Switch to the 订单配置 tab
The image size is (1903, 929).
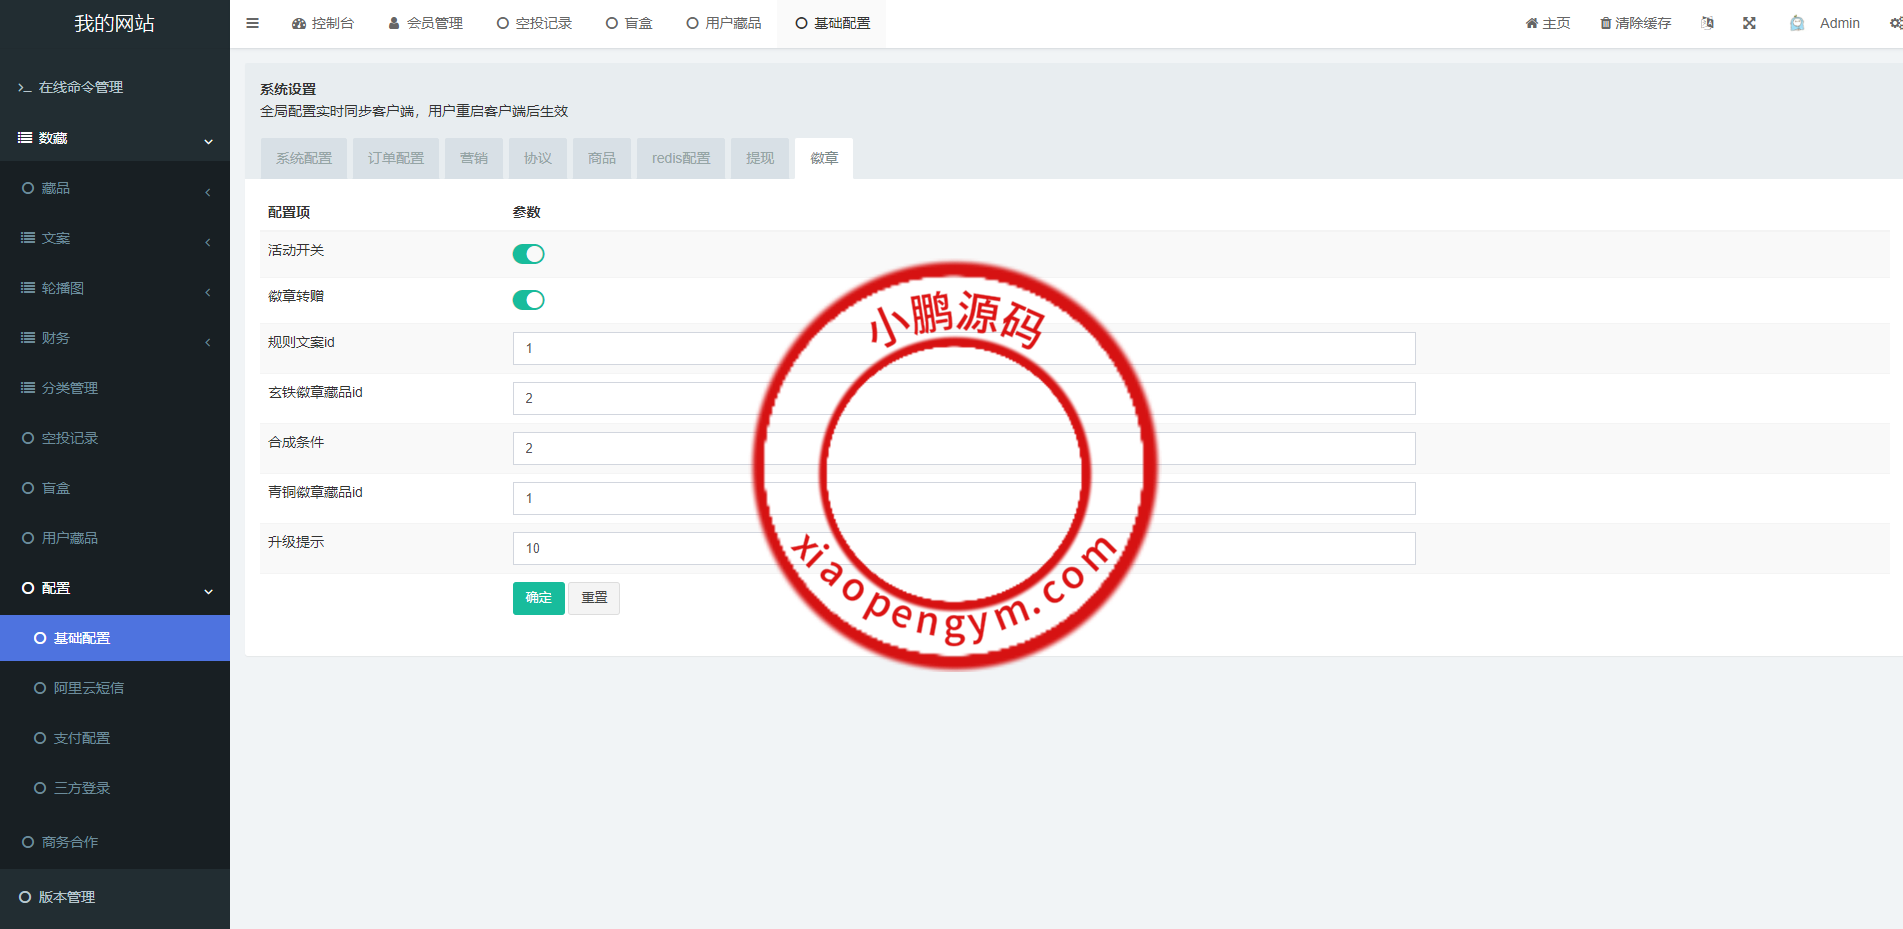pyautogui.click(x=396, y=158)
